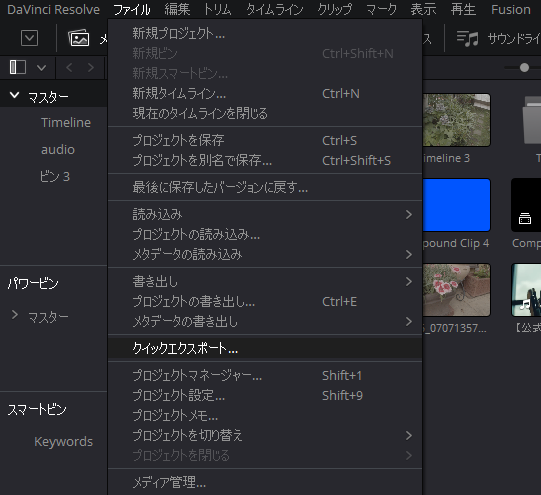Choose プロジェクトを別名で保存...
This screenshot has height=495, width=541.
pyautogui.click(x=265, y=160)
